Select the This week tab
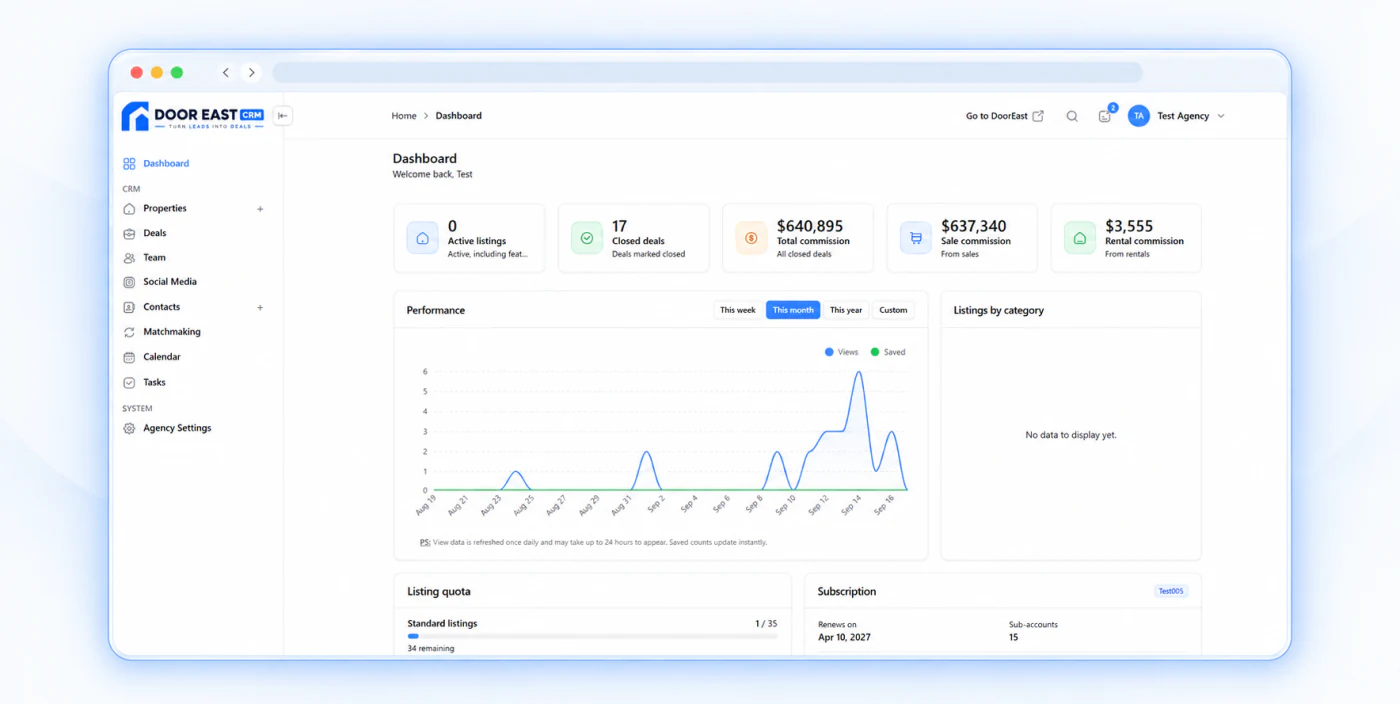The height and width of the screenshot is (704, 1400). tap(738, 310)
